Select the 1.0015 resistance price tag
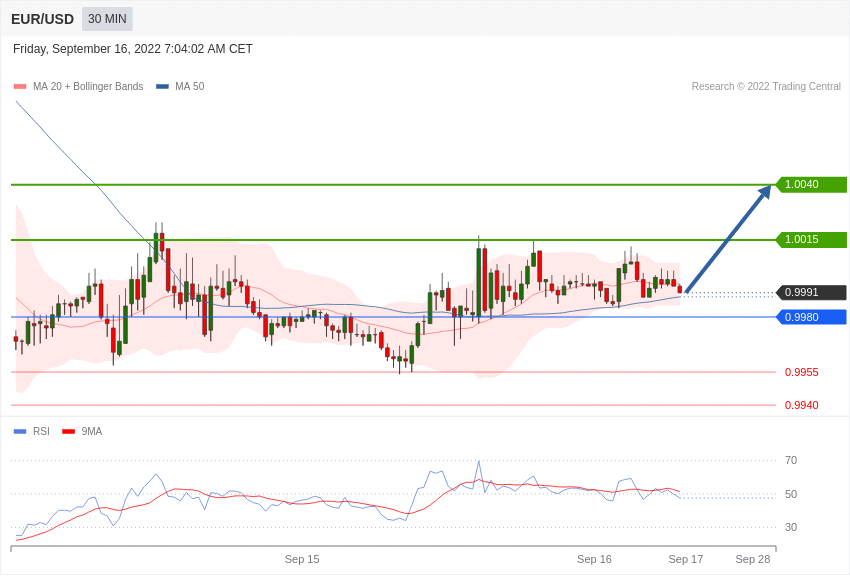 point(812,240)
